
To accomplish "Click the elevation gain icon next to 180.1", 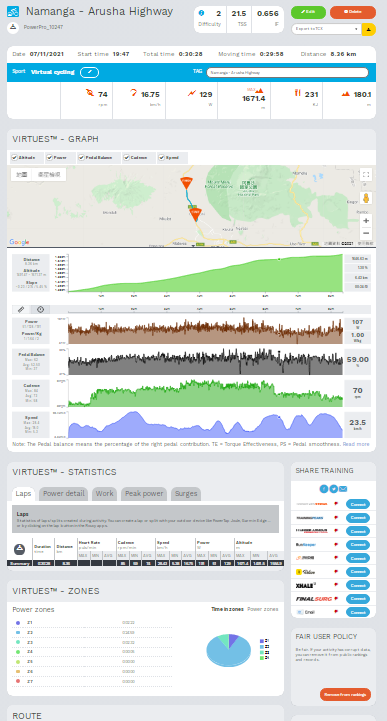I will tap(346, 94).
